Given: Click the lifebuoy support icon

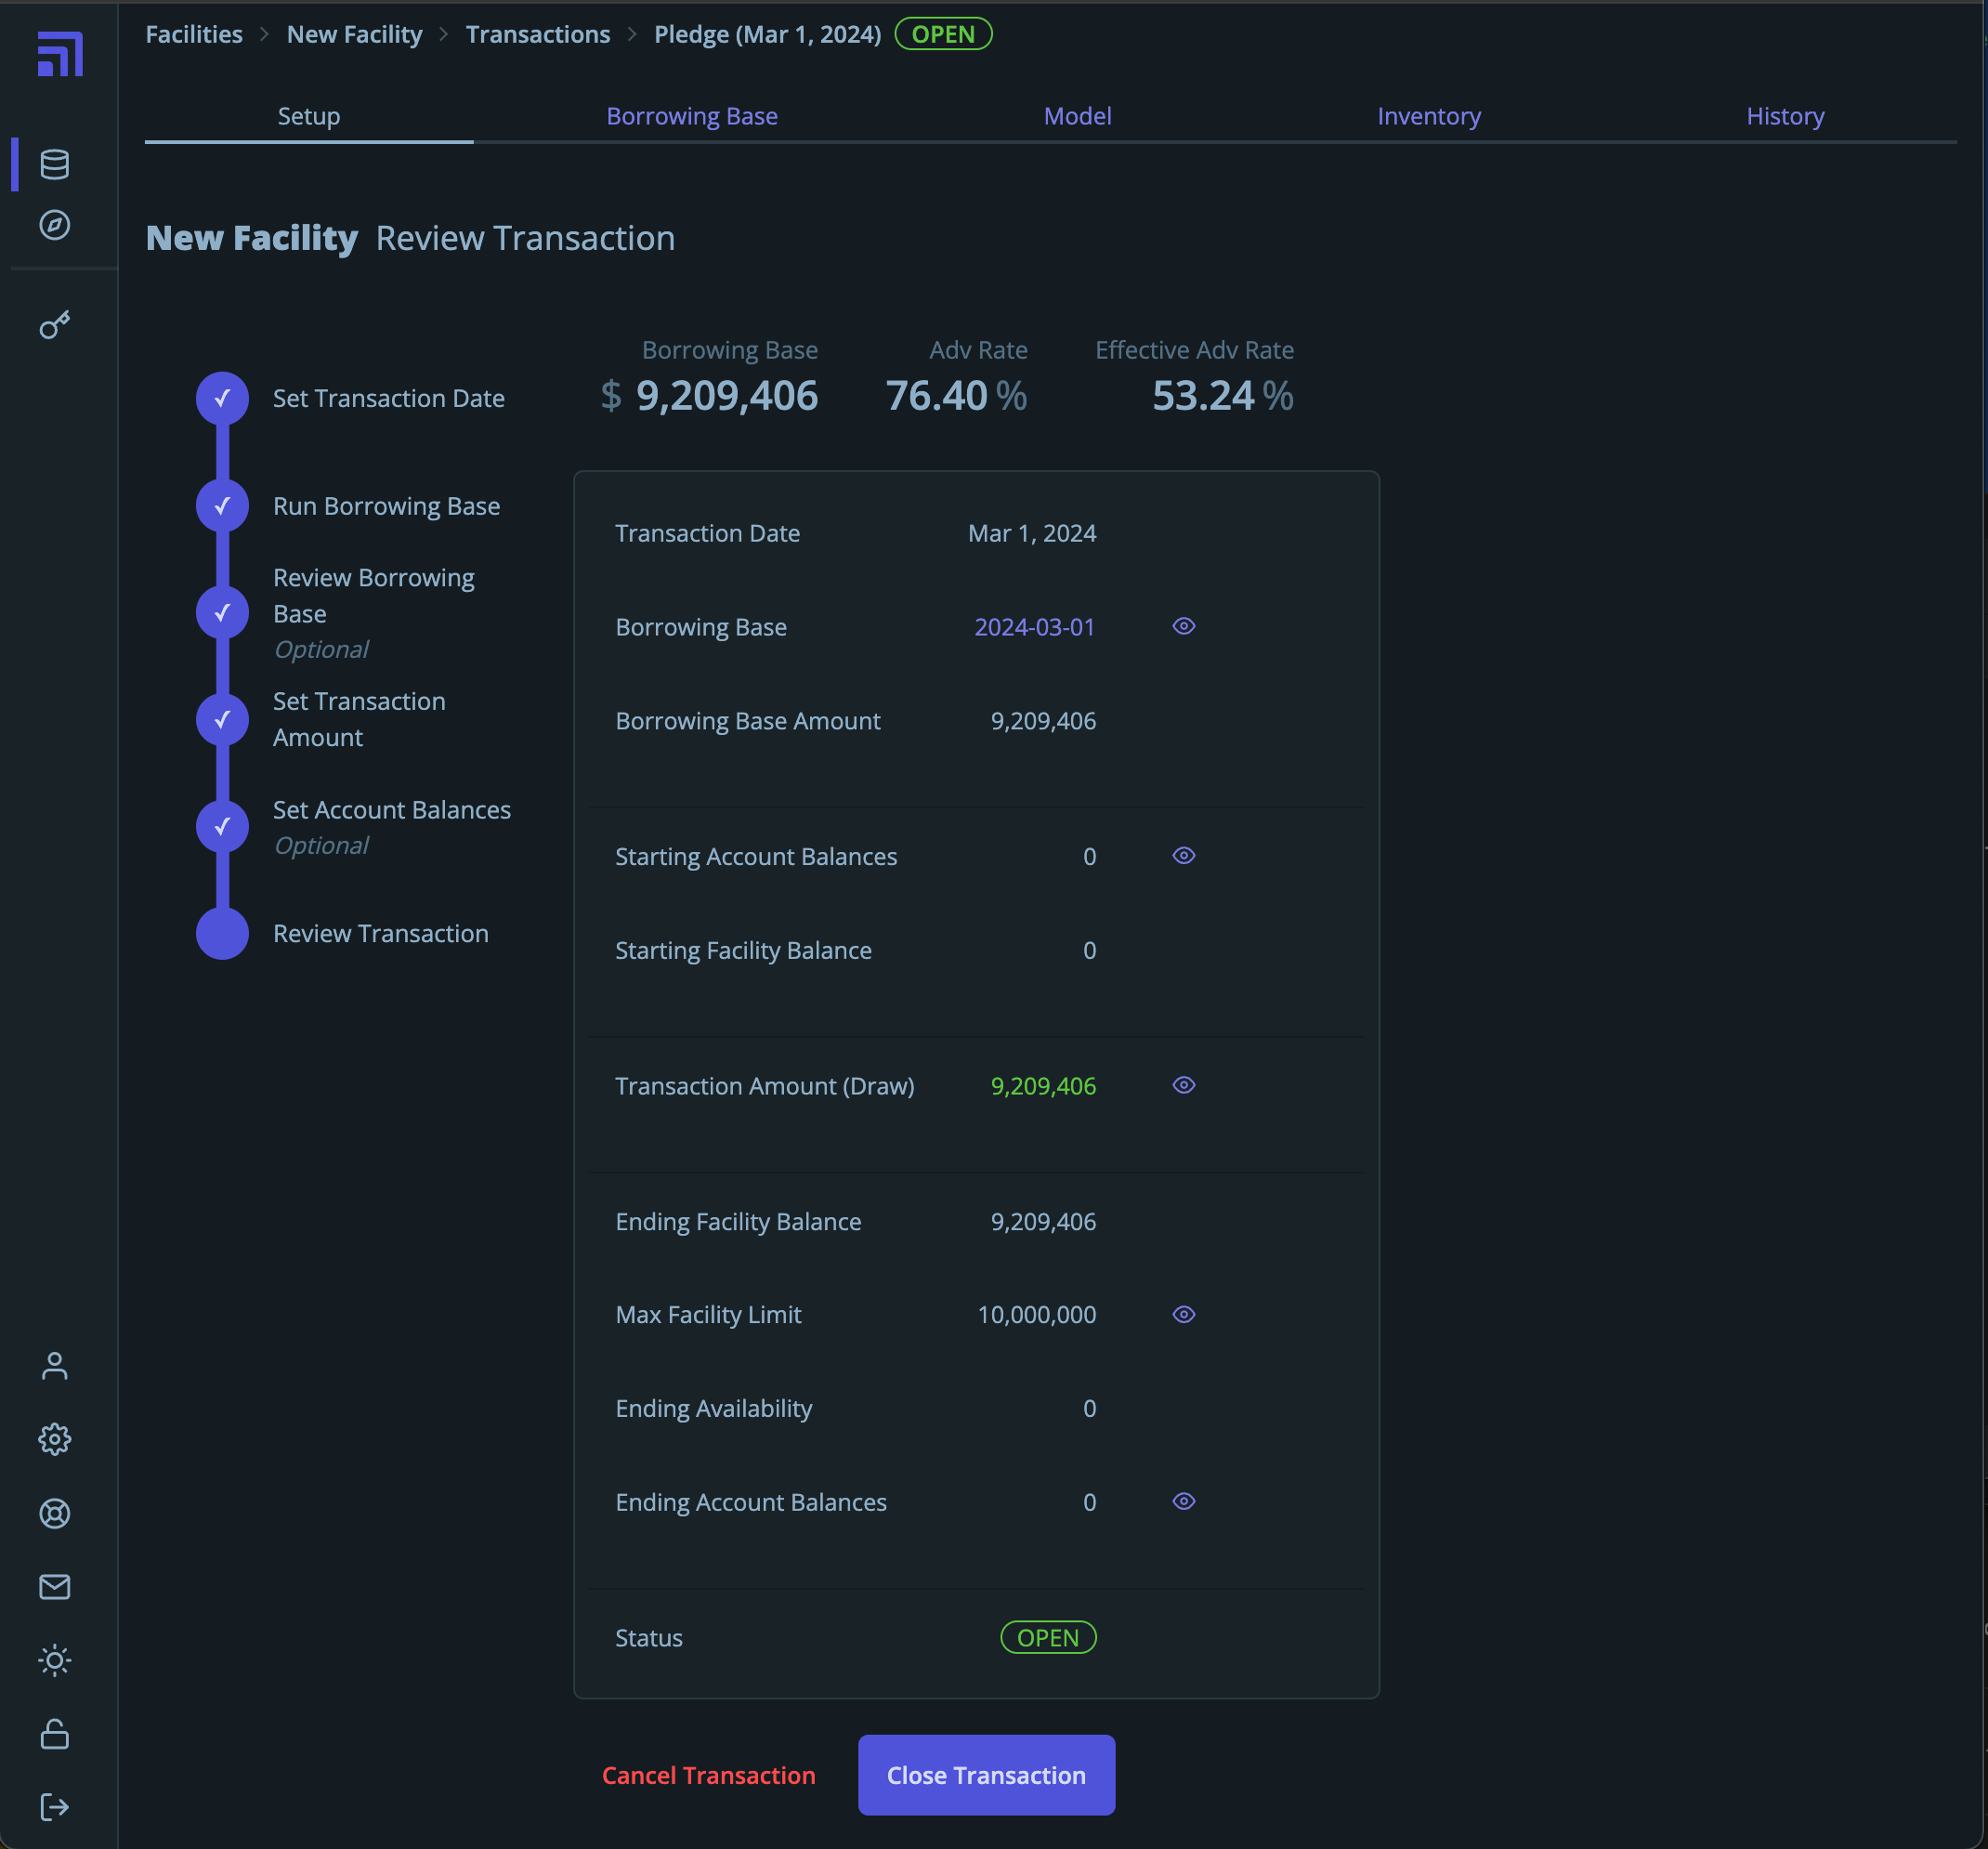Looking at the screenshot, I should click(54, 1513).
